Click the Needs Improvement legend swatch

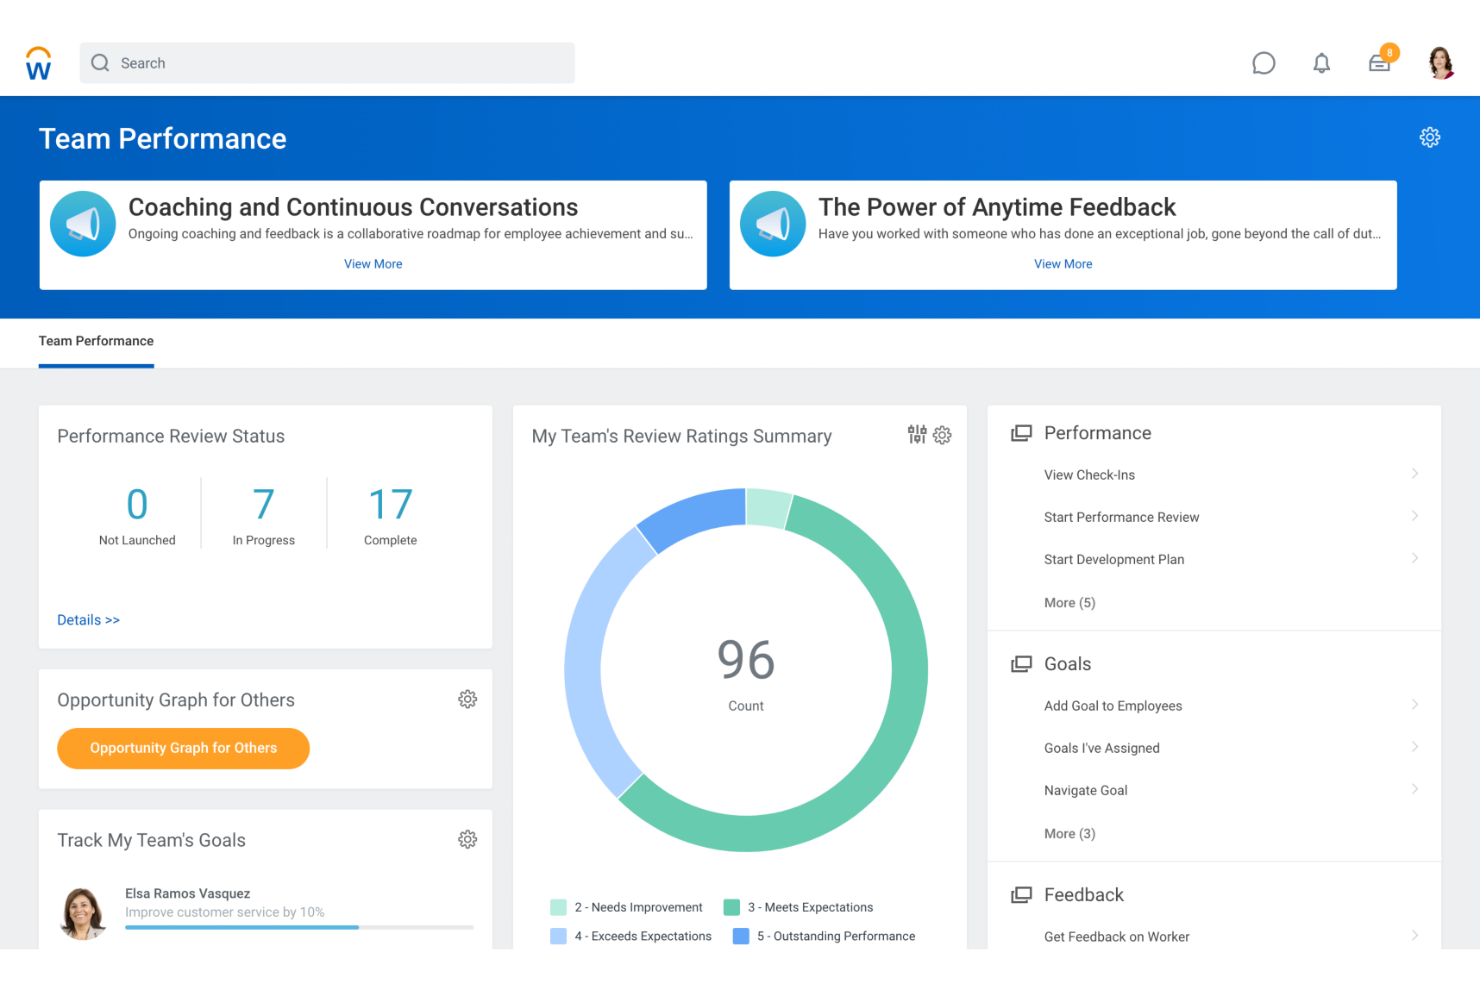558,907
